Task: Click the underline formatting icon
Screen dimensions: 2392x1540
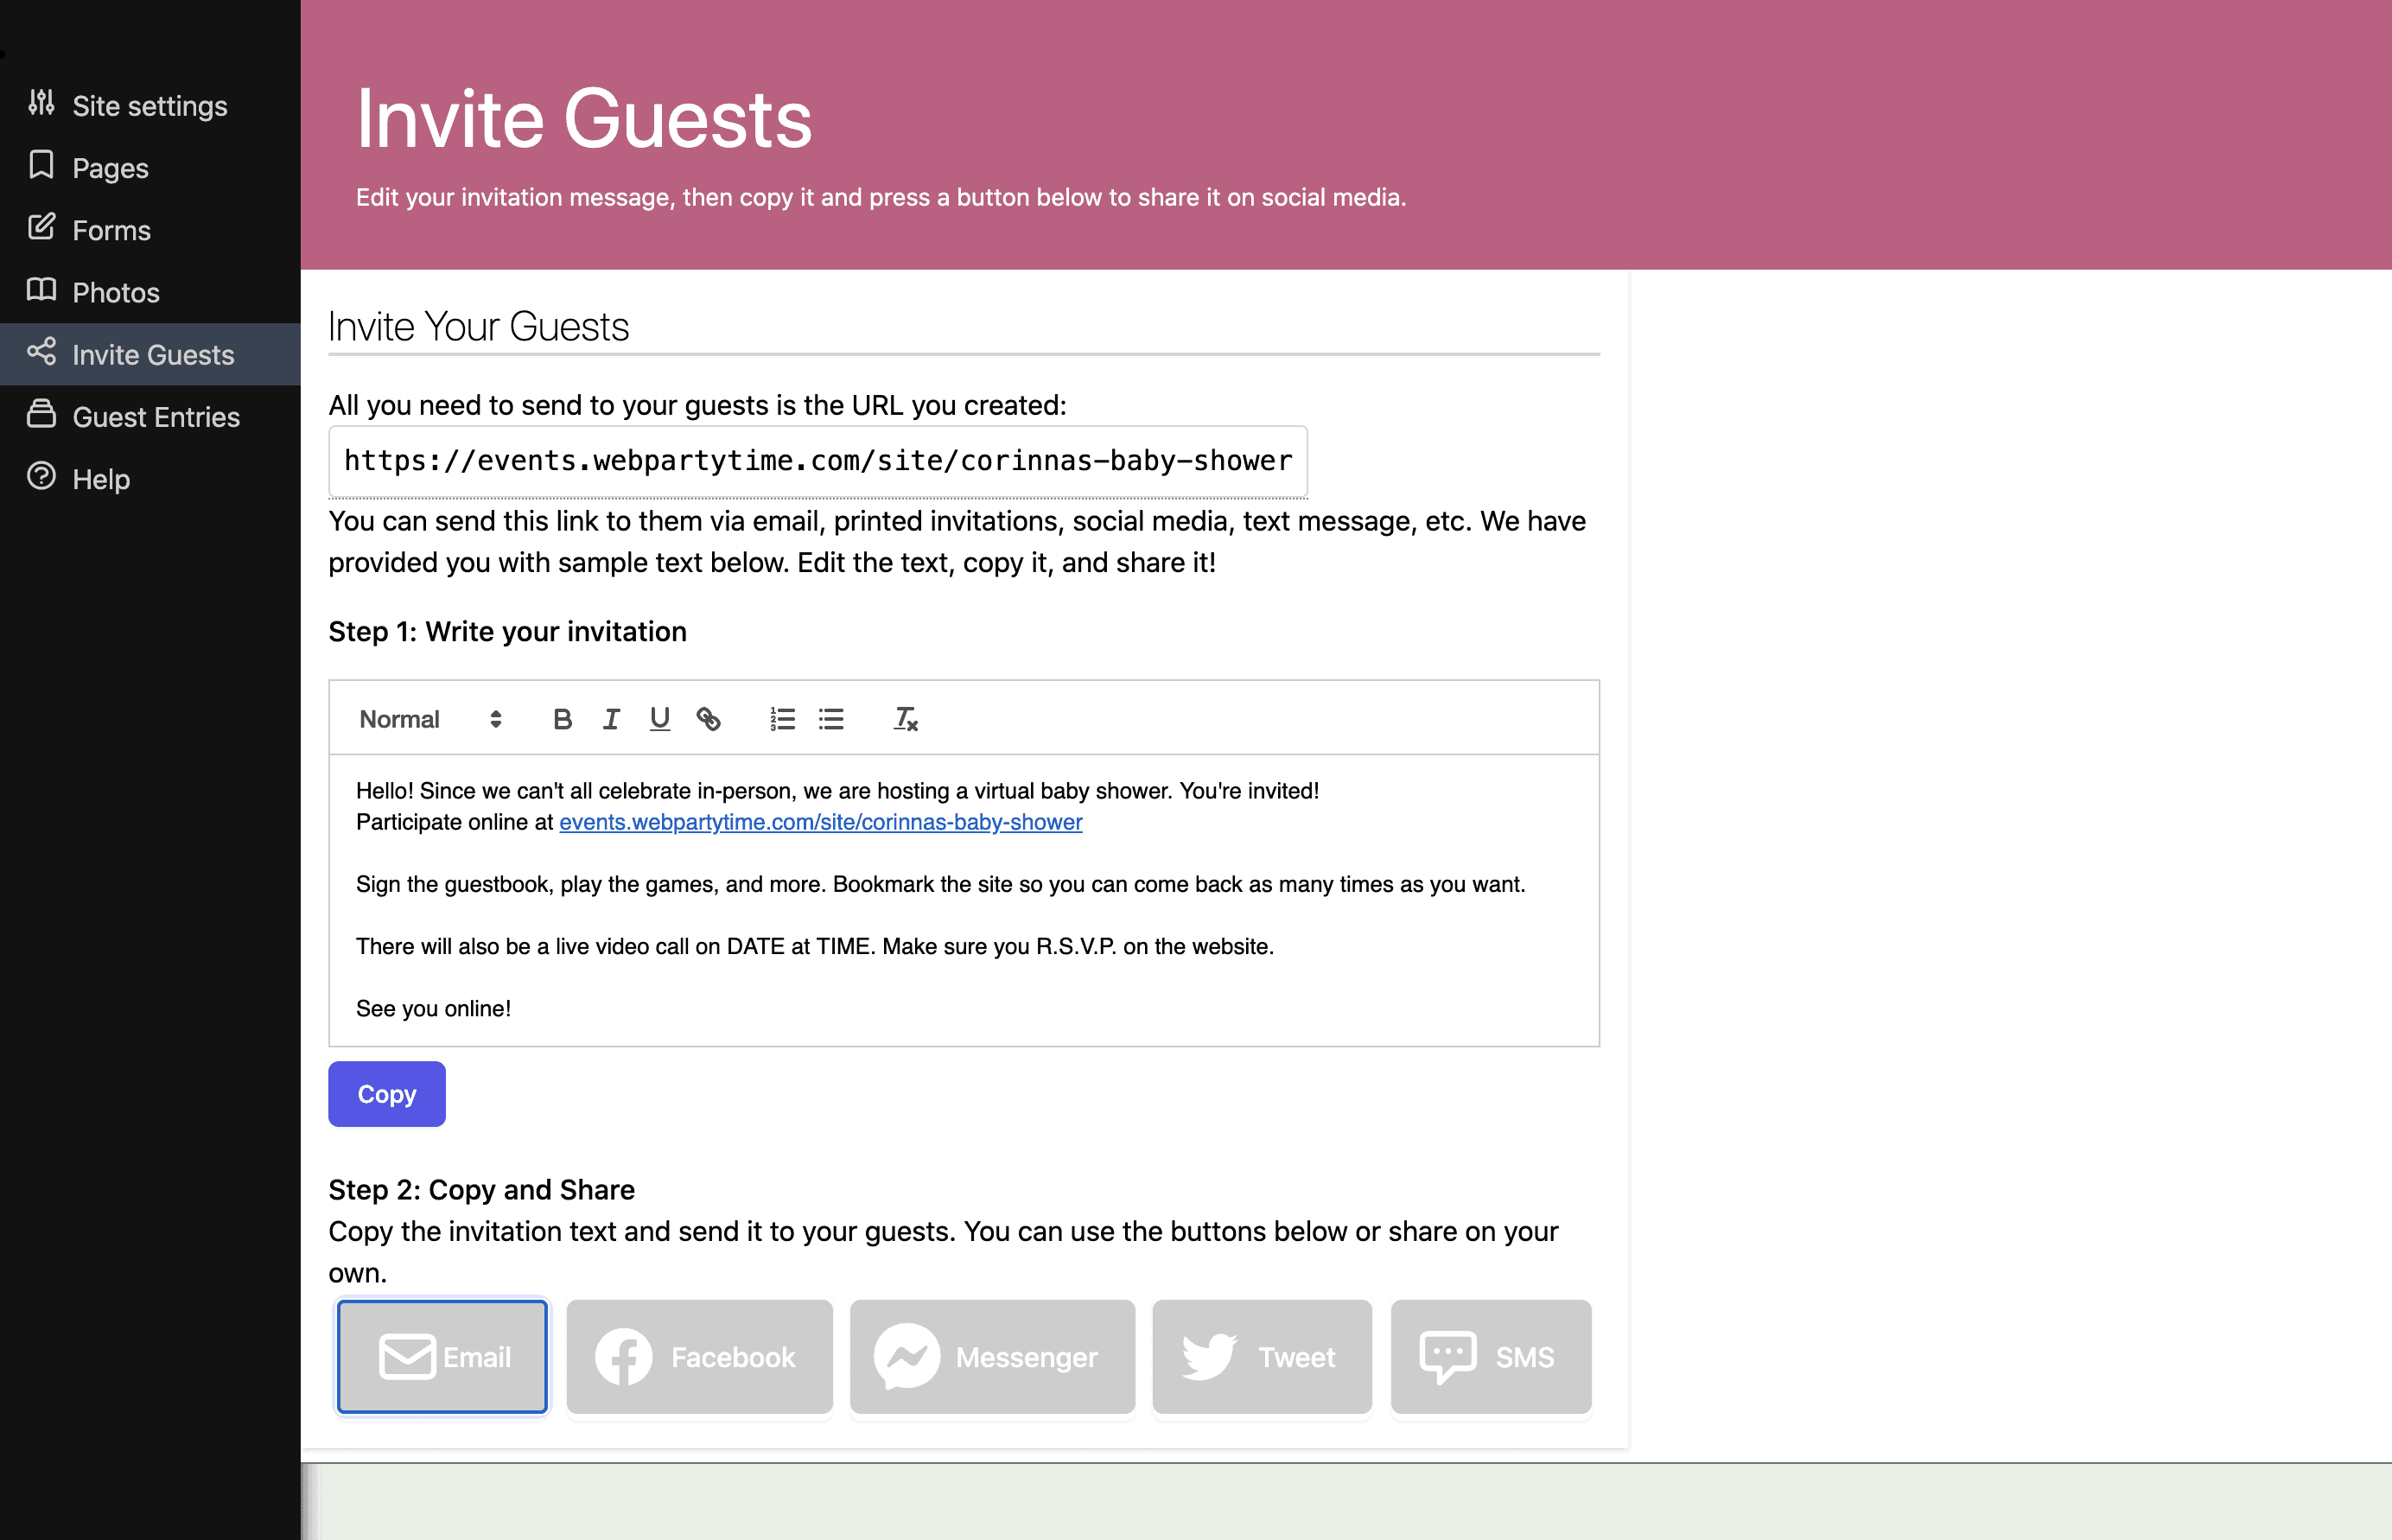Action: coord(659,719)
